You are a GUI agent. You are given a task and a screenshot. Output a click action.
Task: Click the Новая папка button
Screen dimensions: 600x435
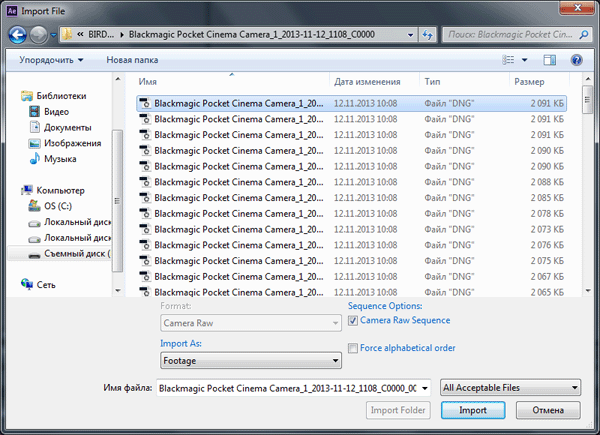(132, 60)
